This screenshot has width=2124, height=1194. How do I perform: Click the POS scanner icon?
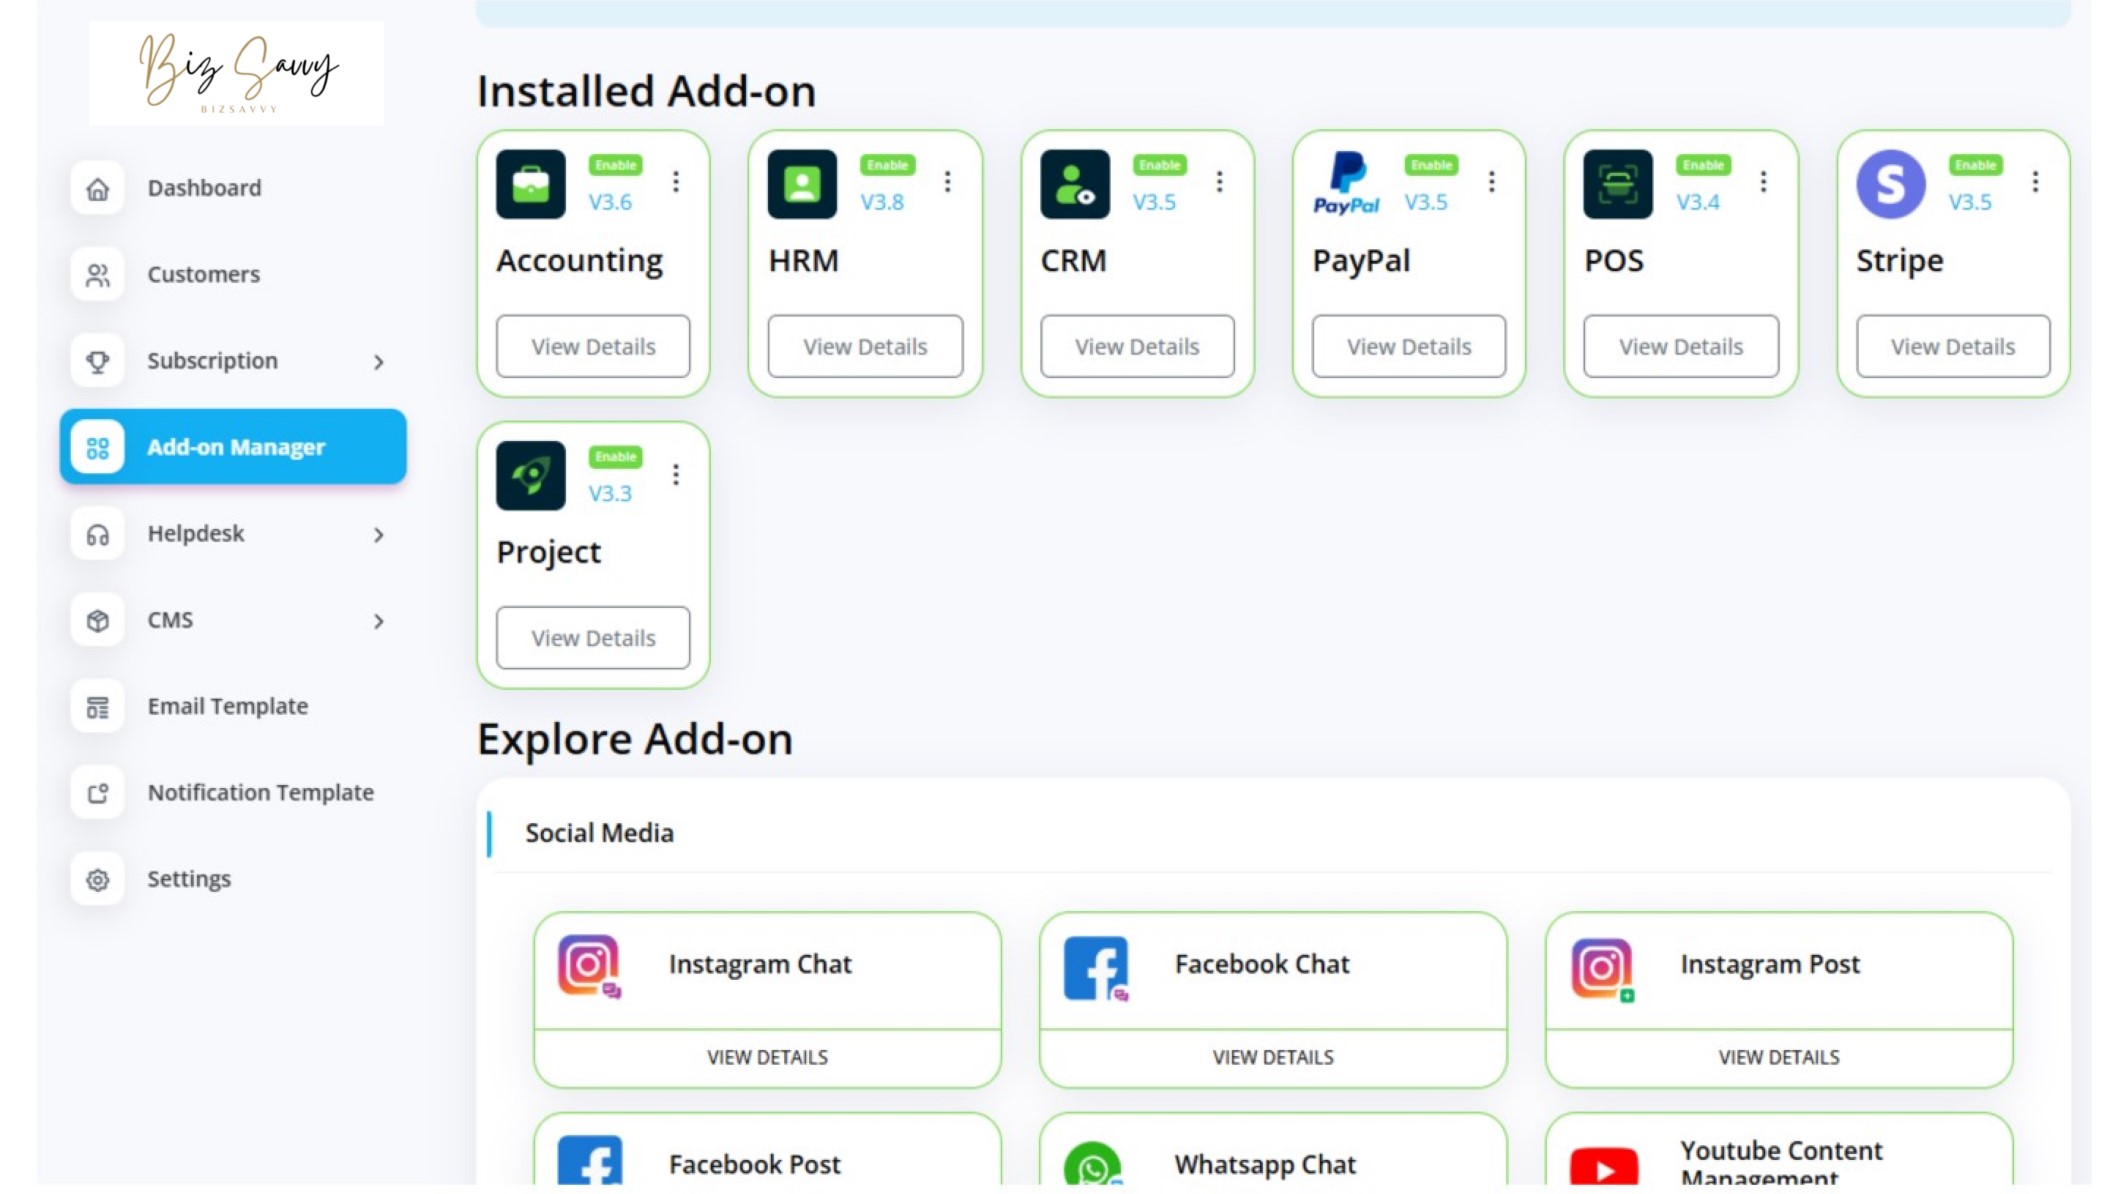[x=1618, y=184]
